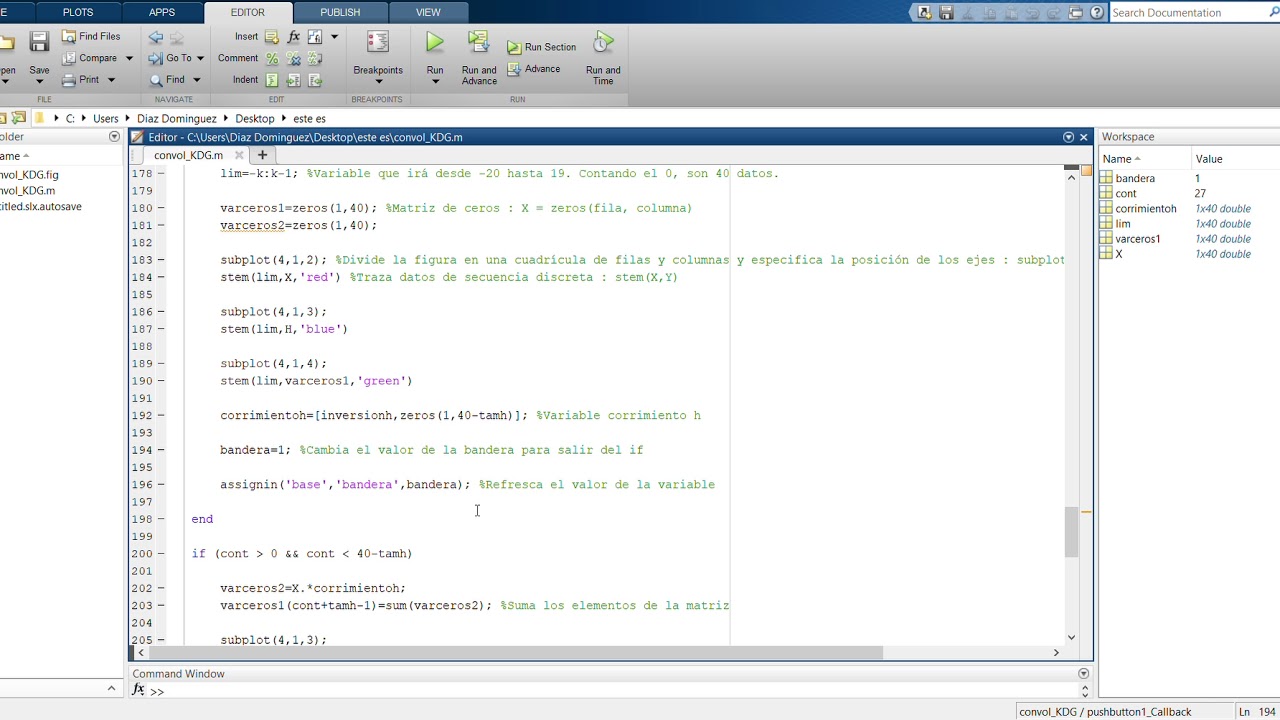The height and width of the screenshot is (720, 1280).
Task: Click the Value column header in Workspace
Action: [x=1235, y=159]
